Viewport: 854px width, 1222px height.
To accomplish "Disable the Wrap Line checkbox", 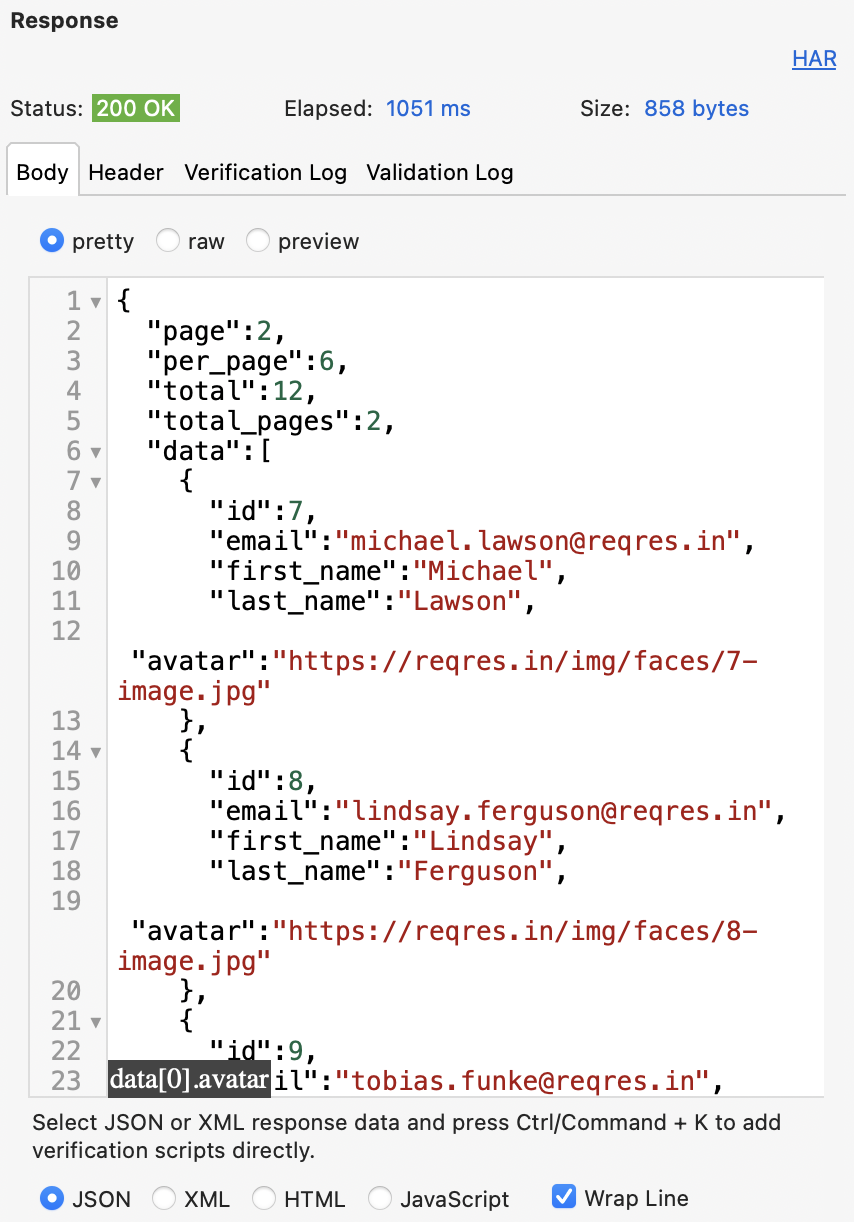I will click(564, 1197).
